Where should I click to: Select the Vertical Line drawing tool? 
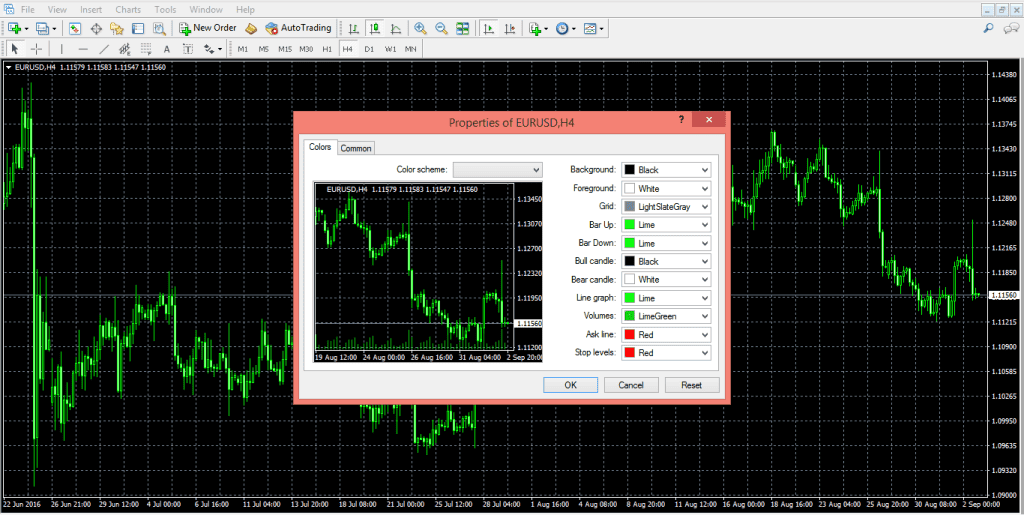61,49
